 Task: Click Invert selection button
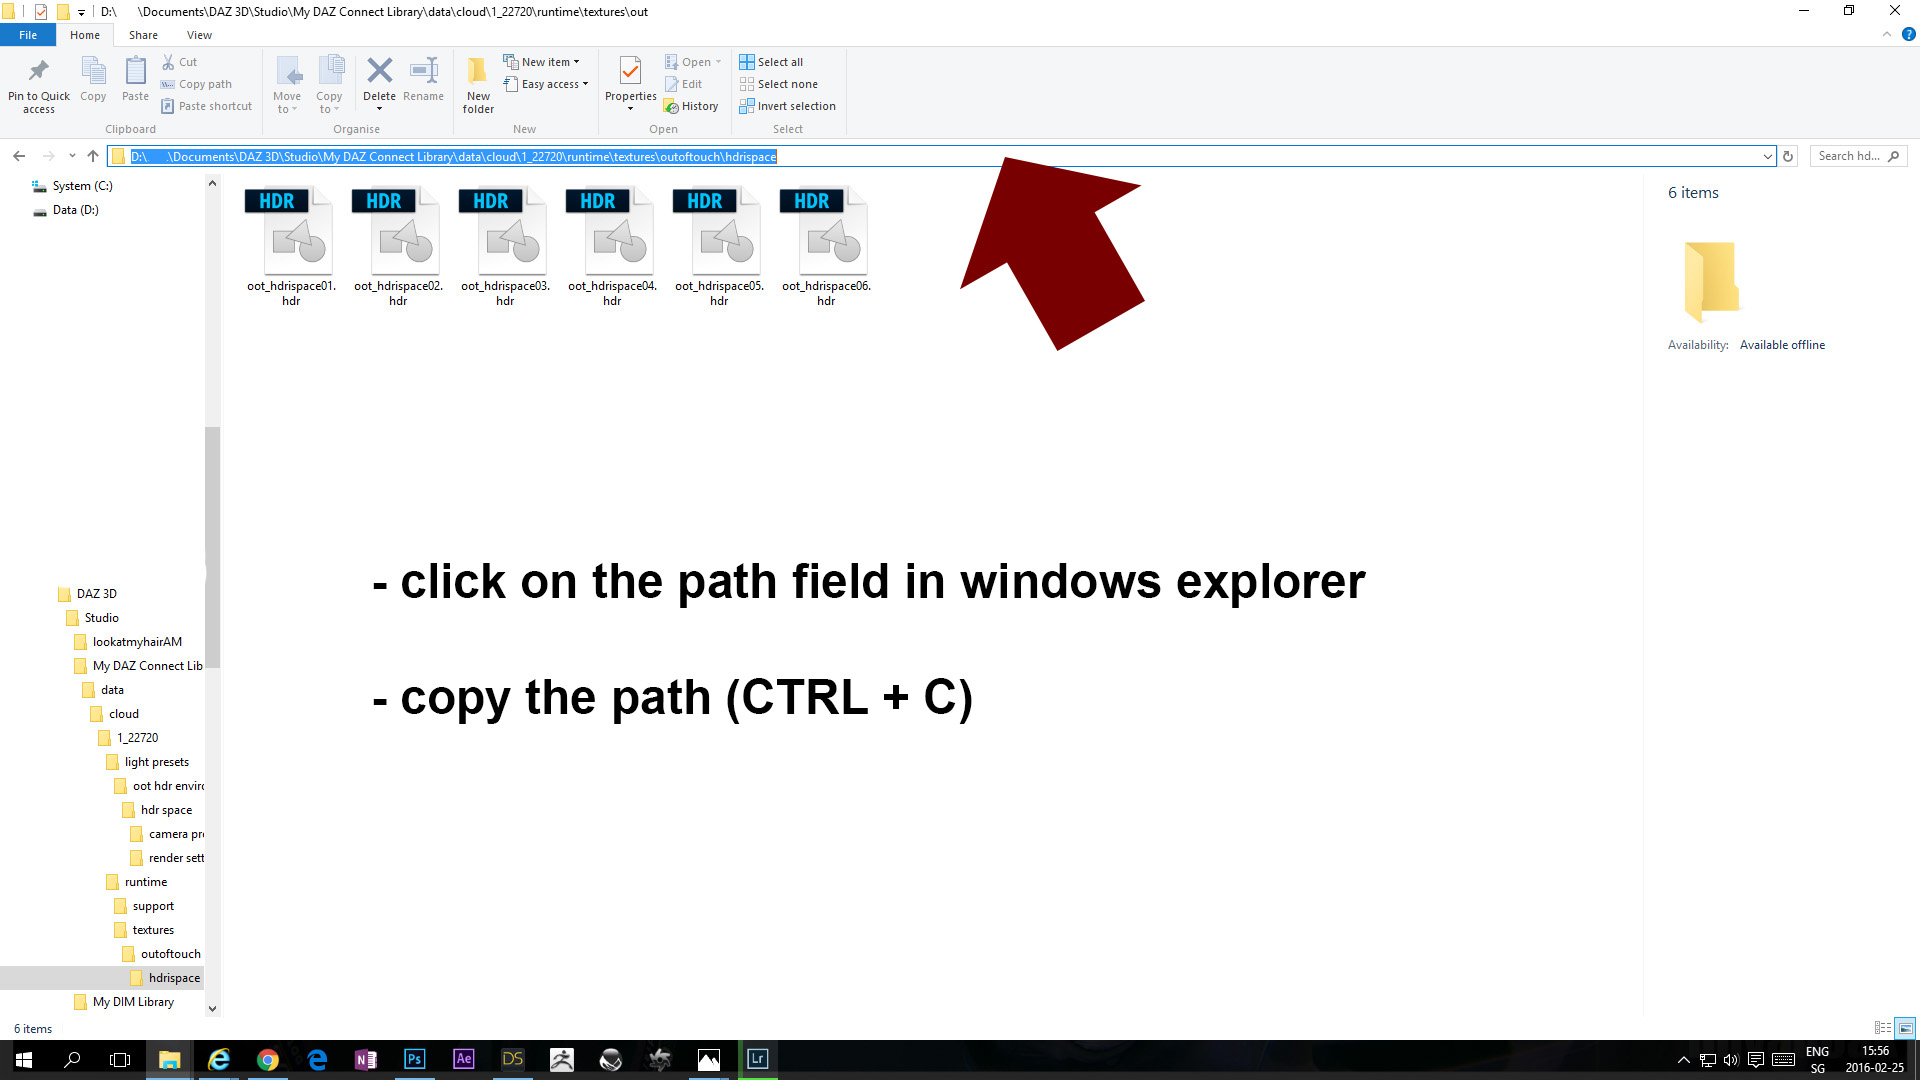[x=788, y=106]
